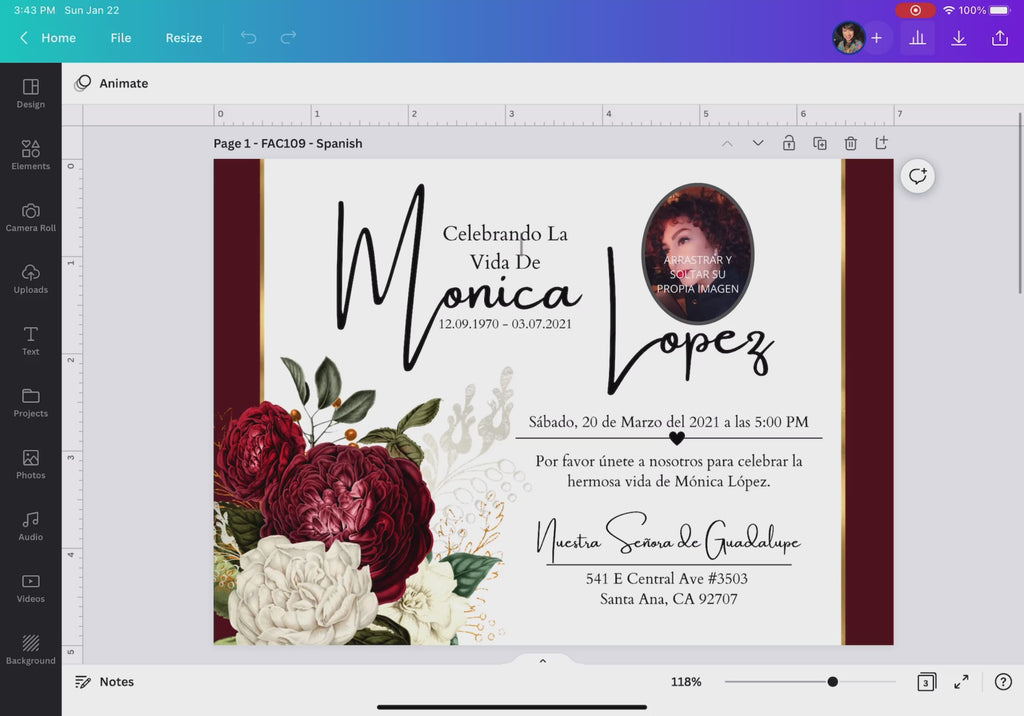Viewport: 1024px width, 716px height.
Task: Move page up chevron
Action: [x=727, y=143]
